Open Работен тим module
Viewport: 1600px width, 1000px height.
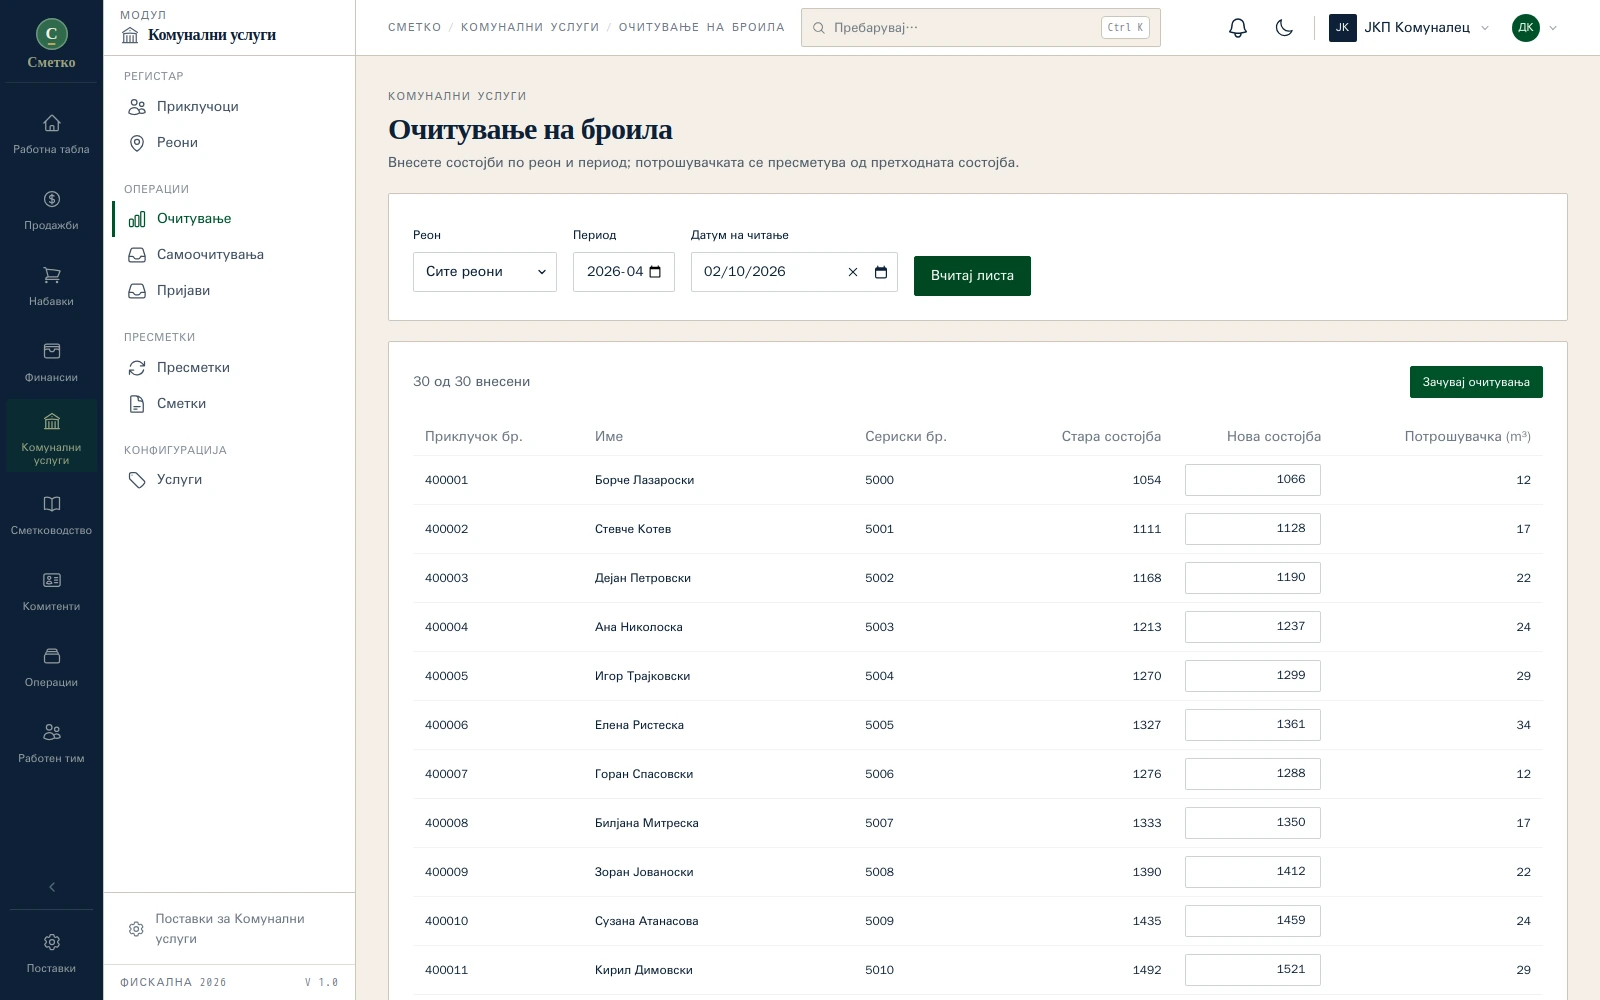pos(51,744)
